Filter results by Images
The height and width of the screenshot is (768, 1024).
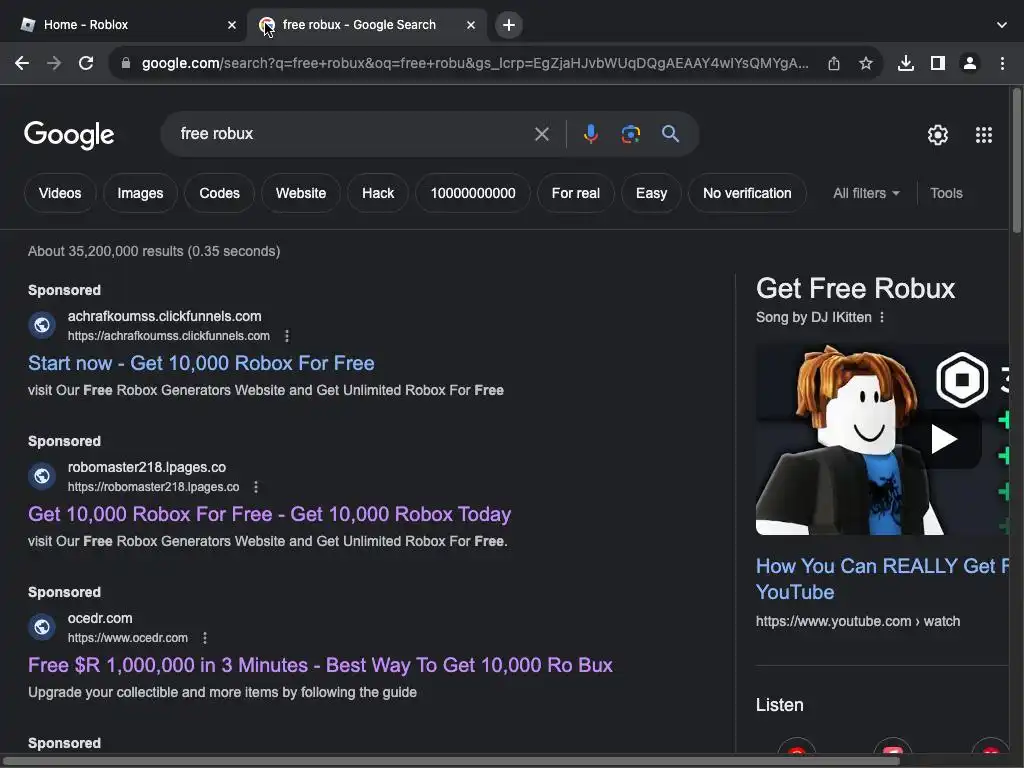tap(140, 193)
